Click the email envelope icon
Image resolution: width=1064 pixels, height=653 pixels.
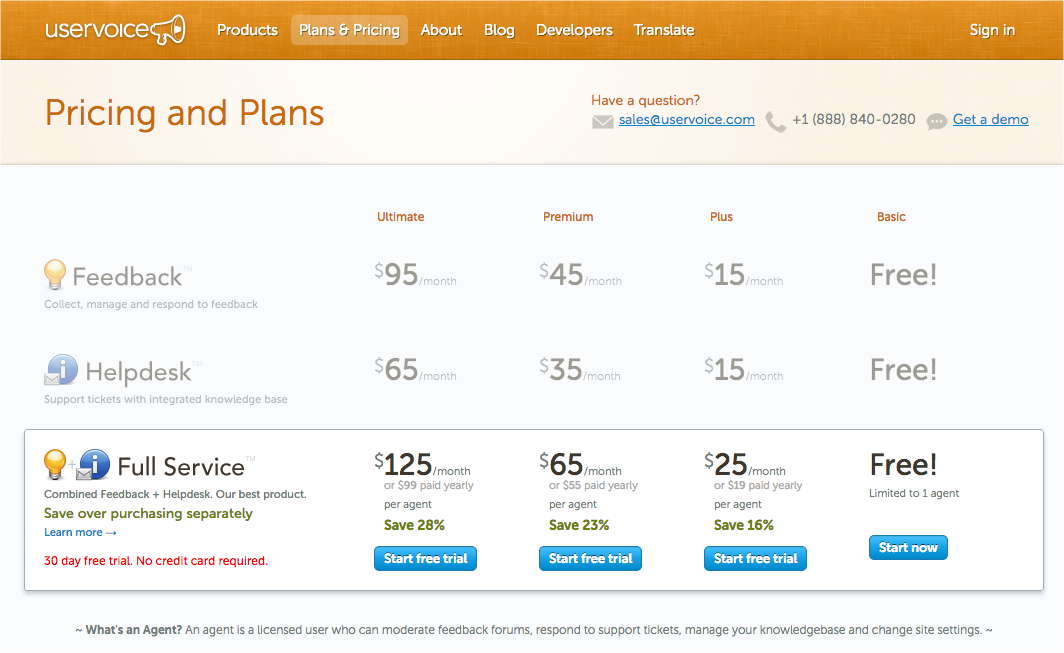coord(602,122)
